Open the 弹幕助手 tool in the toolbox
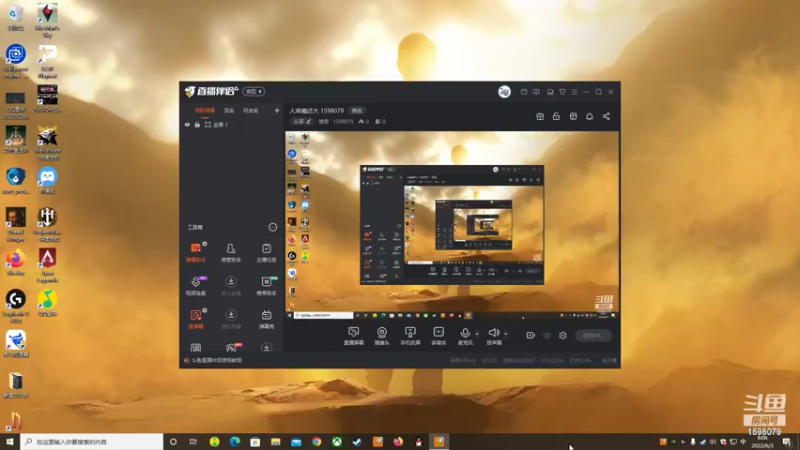The height and width of the screenshot is (450, 800). (195, 252)
